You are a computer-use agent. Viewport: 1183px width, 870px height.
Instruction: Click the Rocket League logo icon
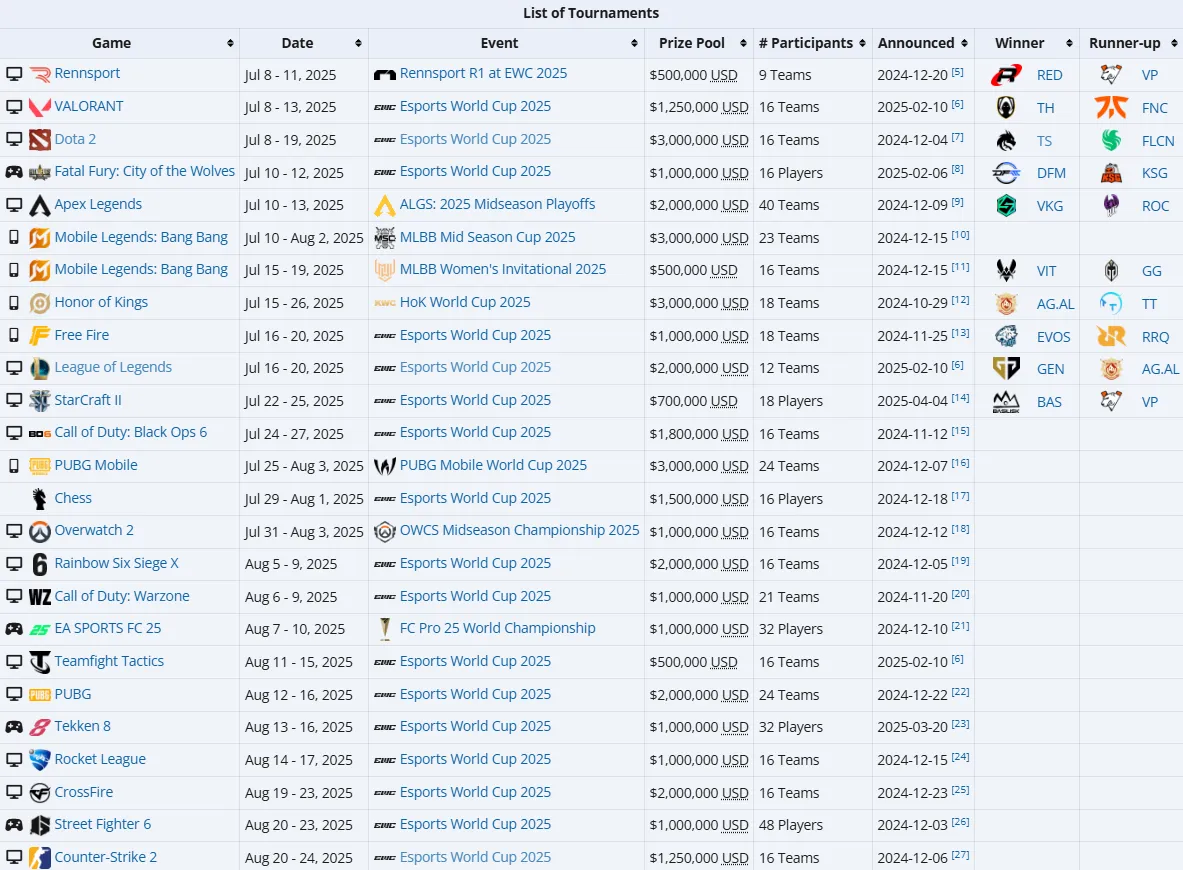click(39, 760)
